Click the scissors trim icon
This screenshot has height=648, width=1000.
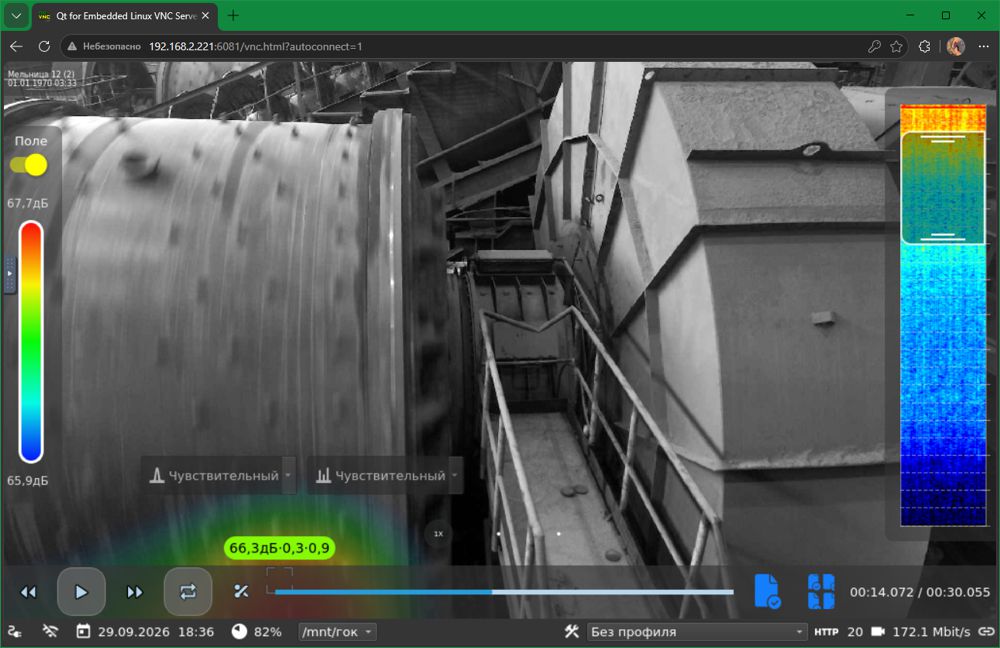pos(241,592)
